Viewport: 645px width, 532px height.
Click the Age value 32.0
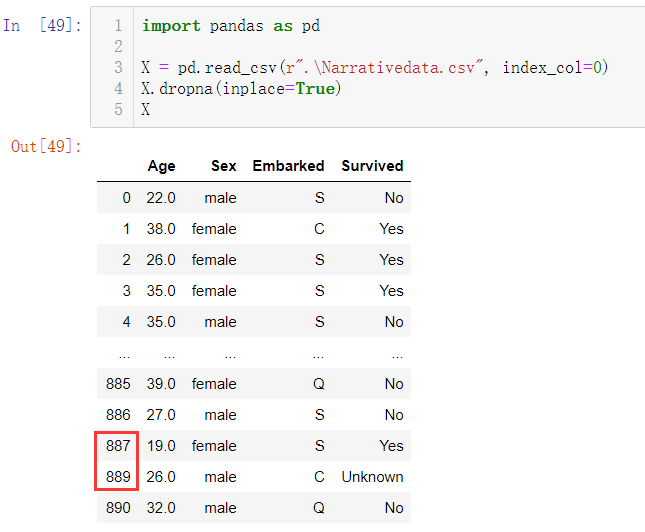click(161, 508)
